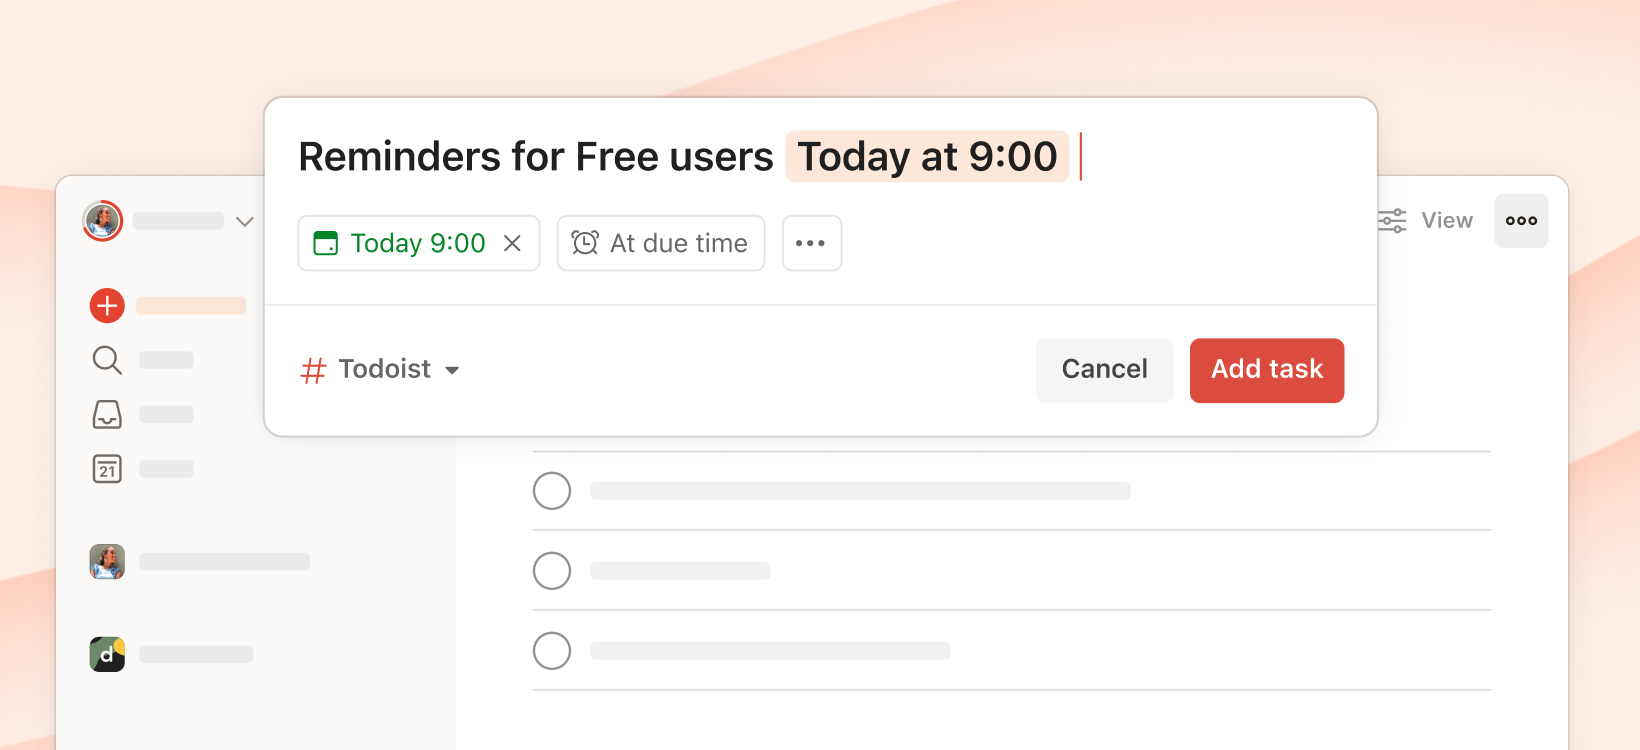Select the highlighted Today at 9:00 text
The width and height of the screenshot is (1640, 750).
coord(926,156)
